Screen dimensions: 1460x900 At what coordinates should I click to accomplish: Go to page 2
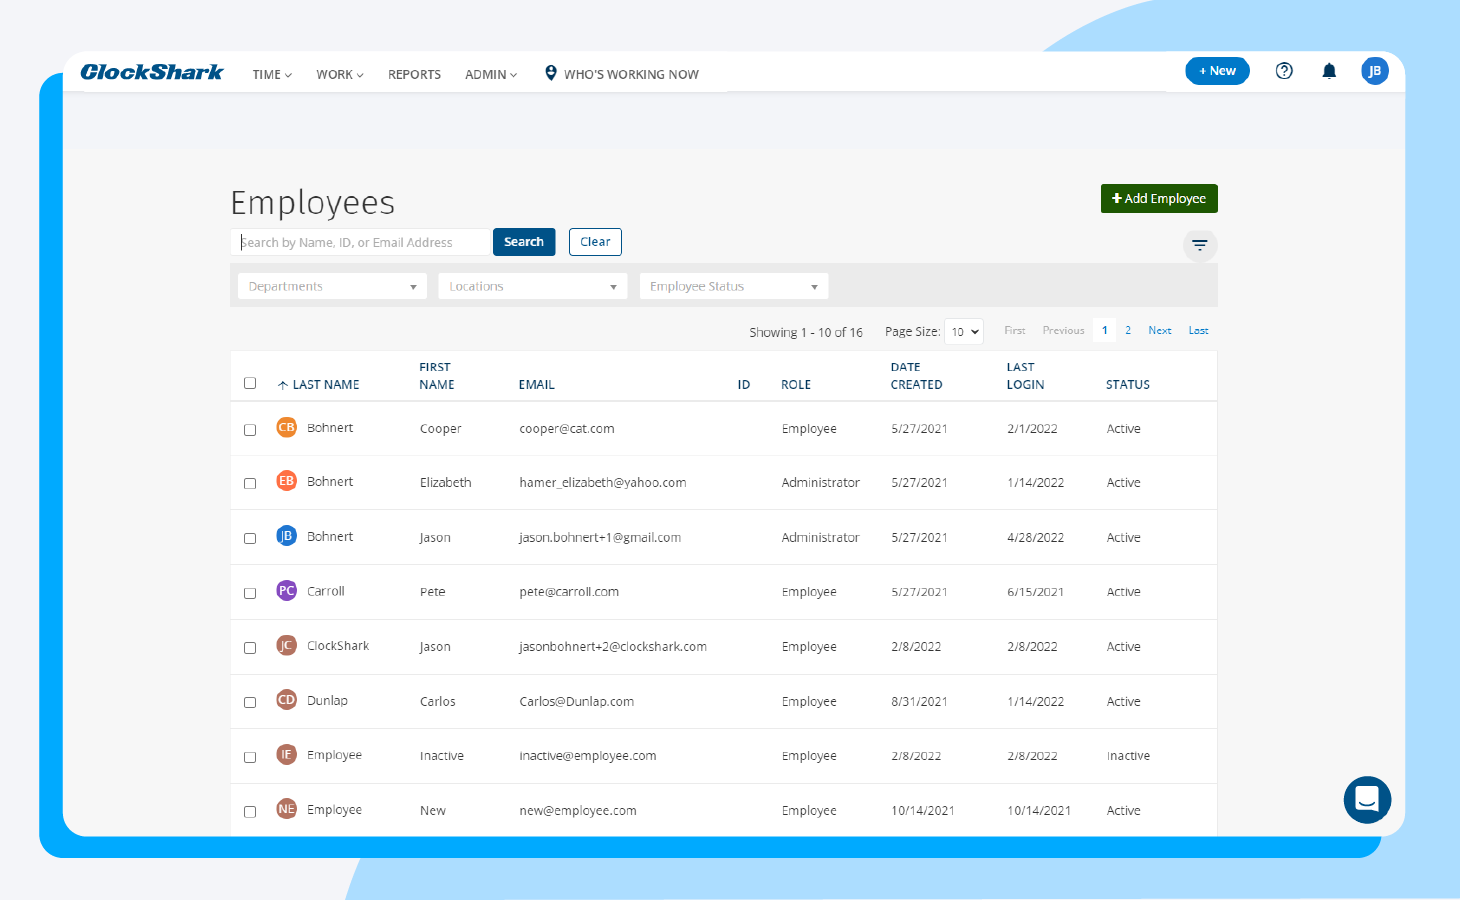pos(1128,330)
